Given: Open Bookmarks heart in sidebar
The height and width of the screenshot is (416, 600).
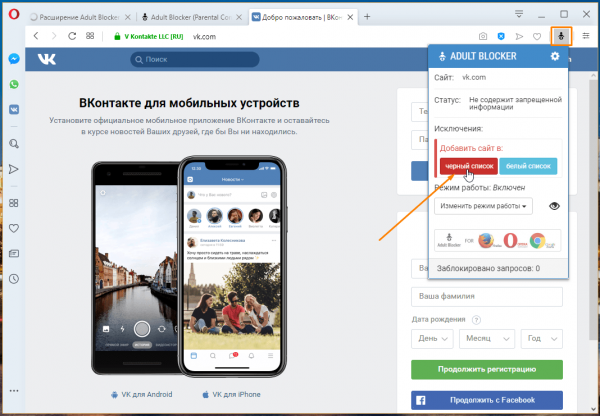Looking at the screenshot, I should pos(14,228).
